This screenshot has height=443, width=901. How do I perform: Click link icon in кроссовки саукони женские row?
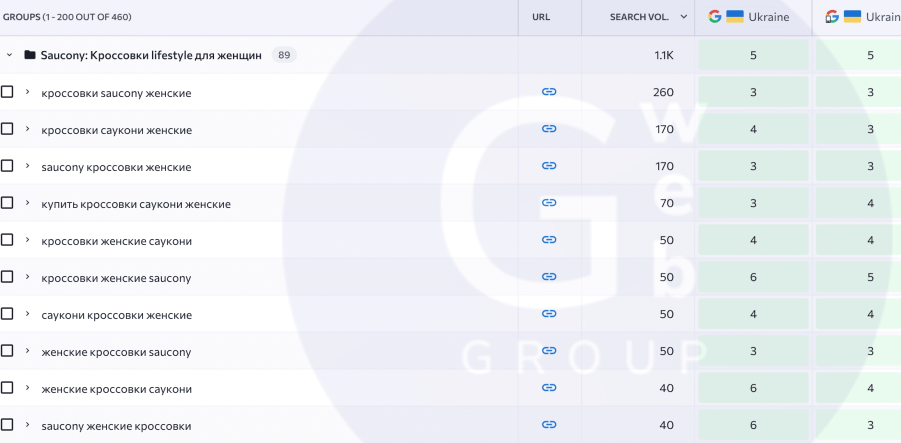coord(549,129)
